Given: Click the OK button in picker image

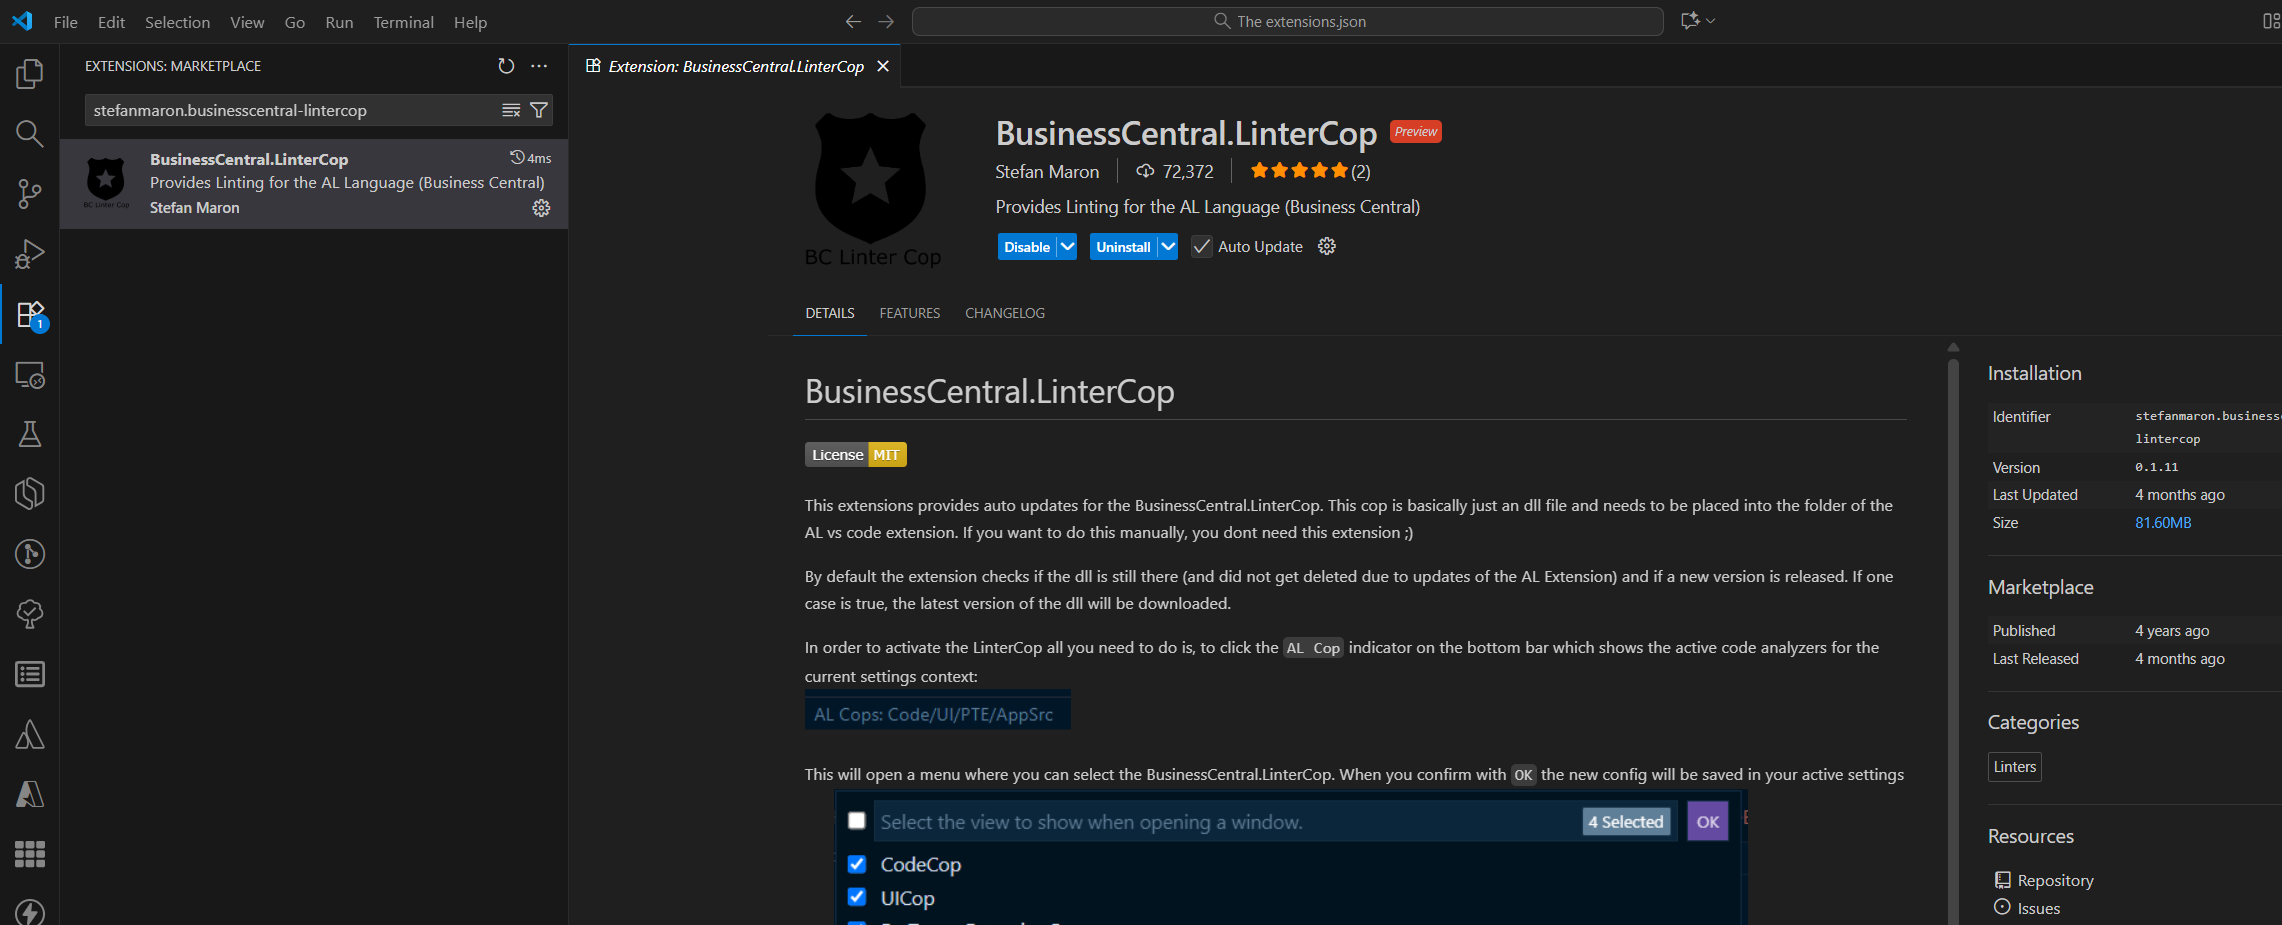Looking at the screenshot, I should click(1708, 822).
